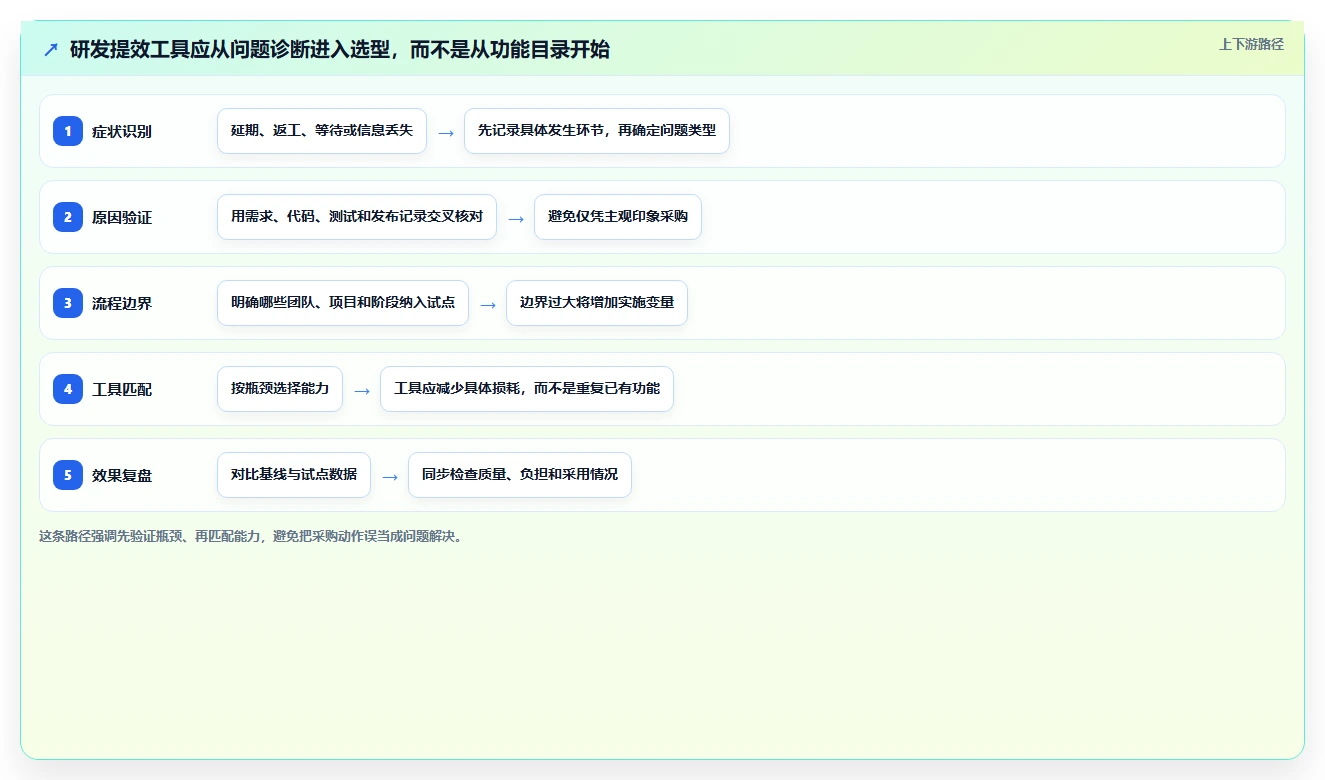Select step number badge 4
Image resolution: width=1325 pixels, height=780 pixels.
click(68, 389)
